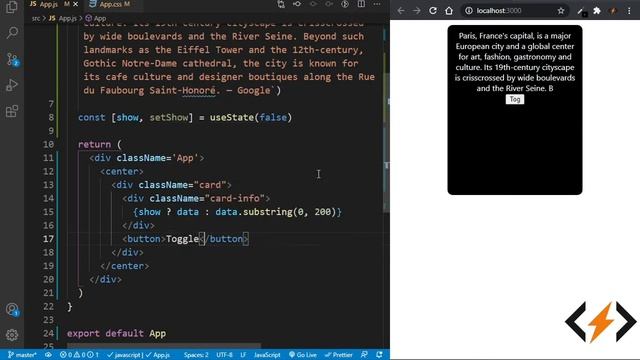Click the useState(false) line 8
The height and width of the screenshot is (360, 640).
click(x=185, y=118)
